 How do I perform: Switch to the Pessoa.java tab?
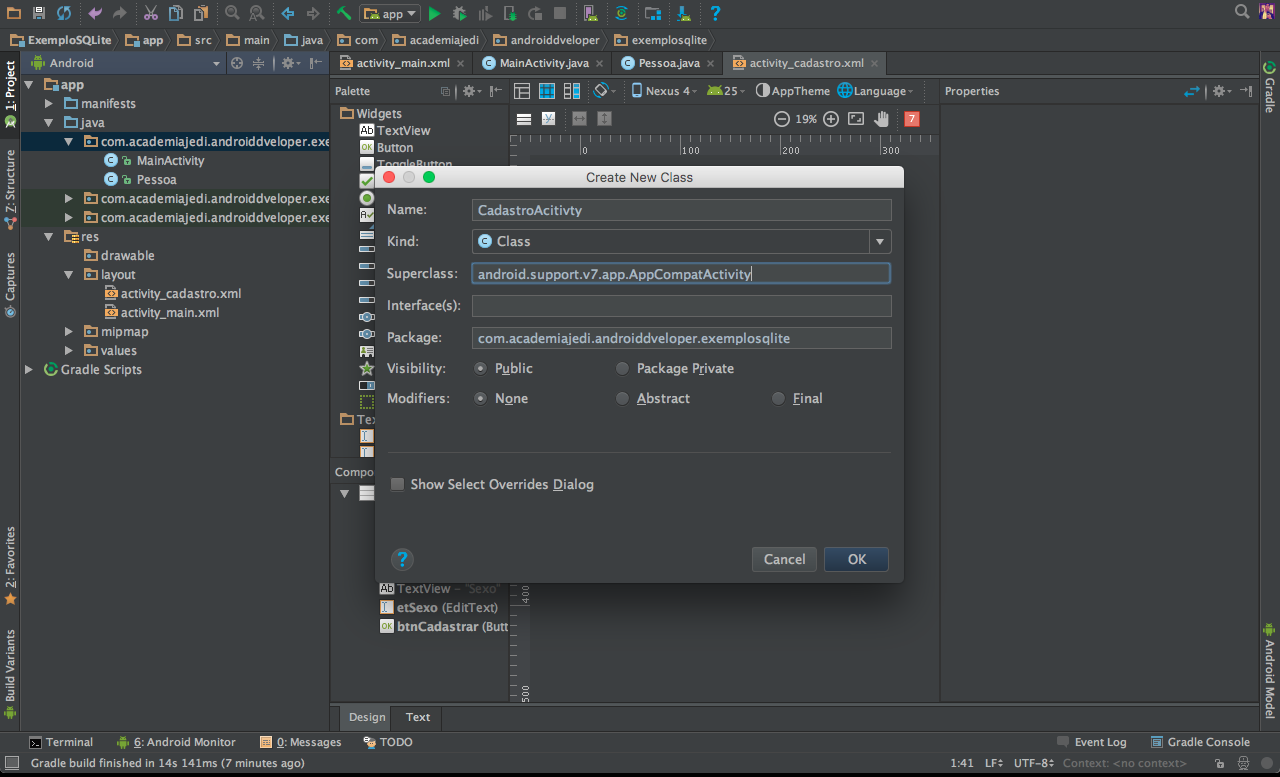668,63
